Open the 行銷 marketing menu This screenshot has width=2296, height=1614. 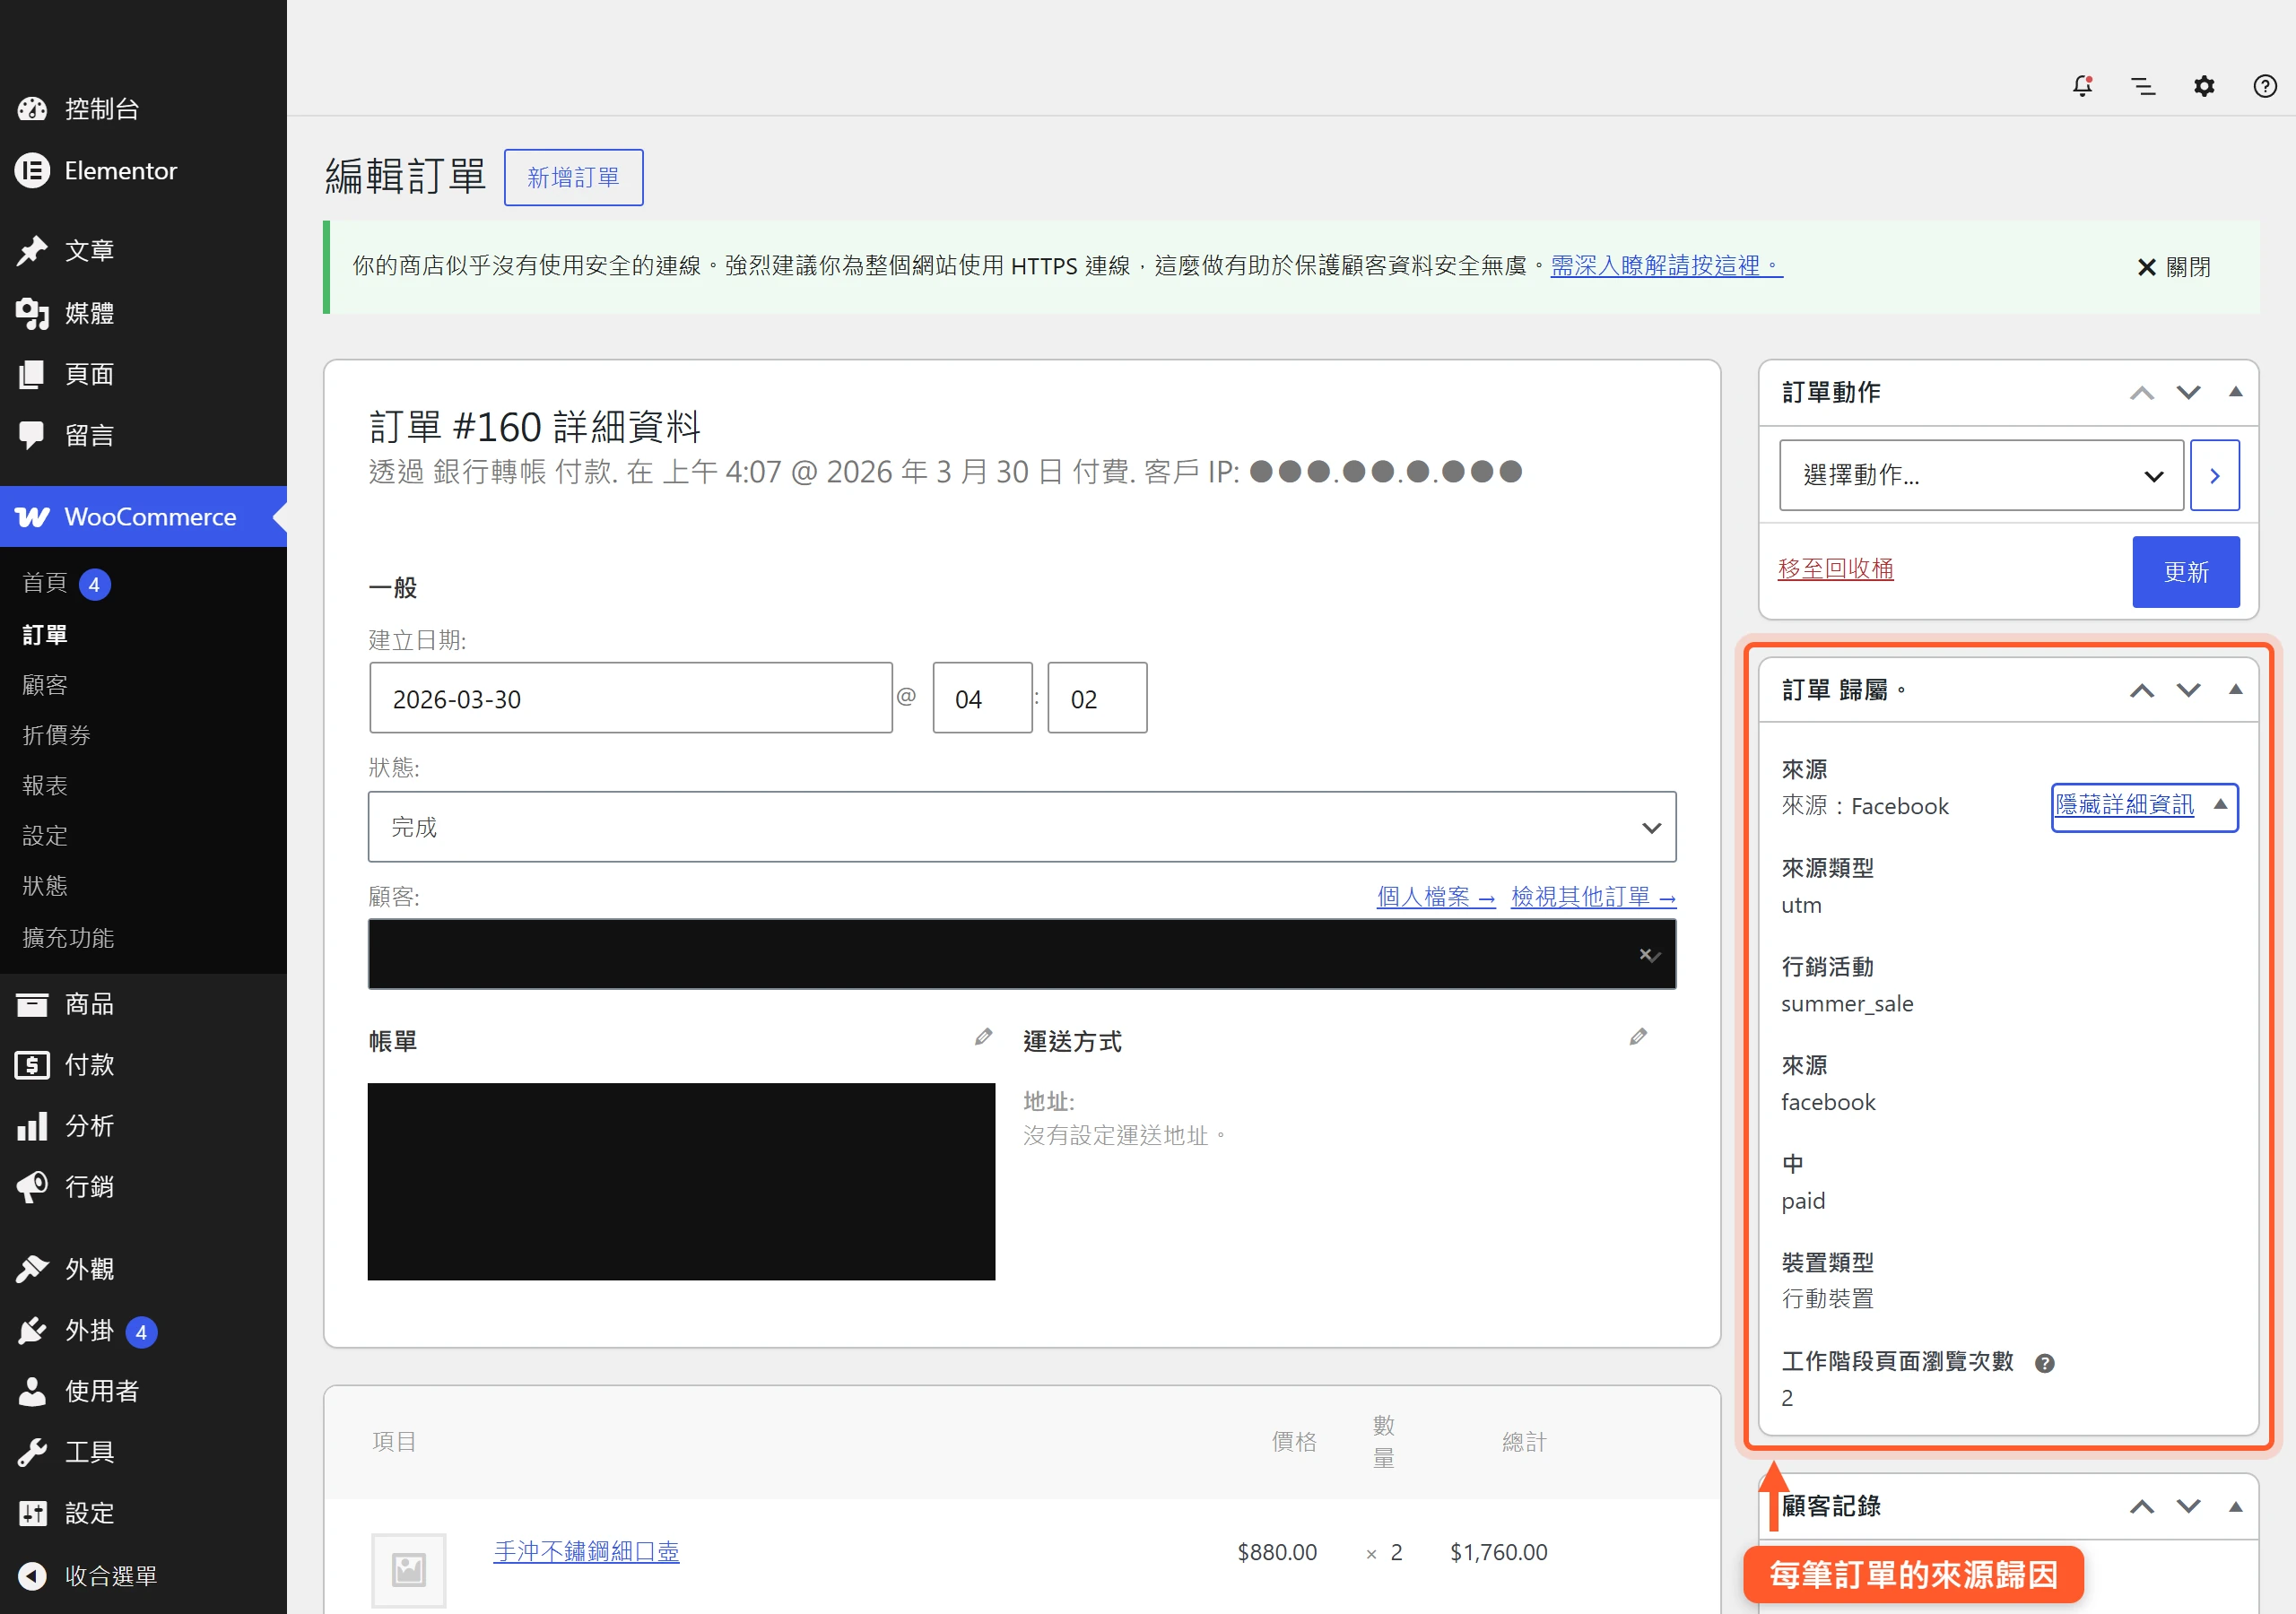pyautogui.click(x=66, y=1187)
